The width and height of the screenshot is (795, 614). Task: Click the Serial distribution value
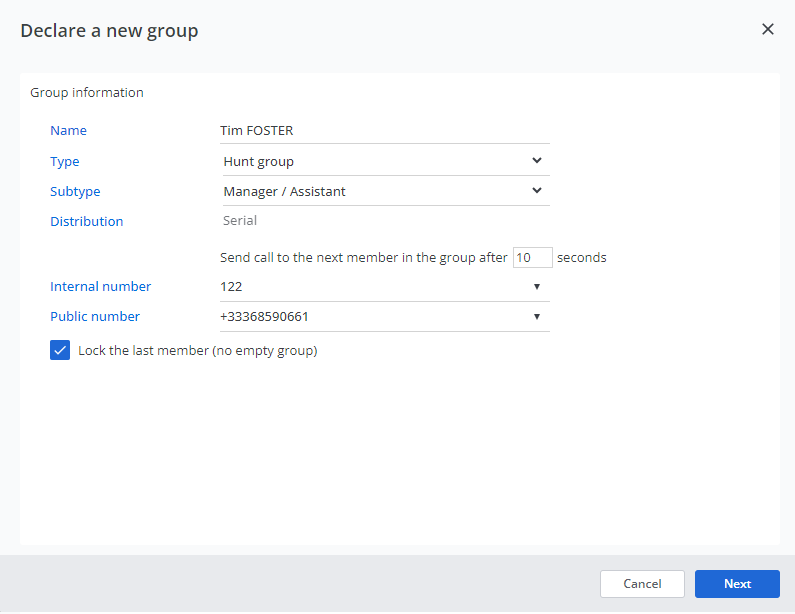point(240,220)
